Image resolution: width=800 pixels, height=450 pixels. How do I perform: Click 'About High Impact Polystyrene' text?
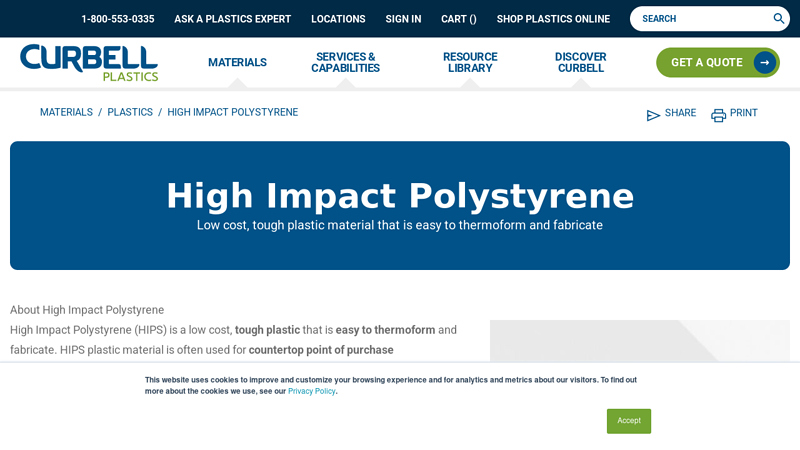tap(87, 310)
